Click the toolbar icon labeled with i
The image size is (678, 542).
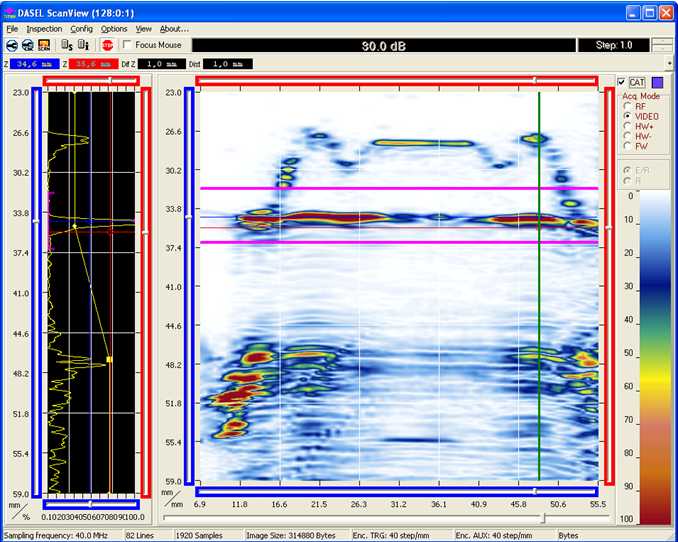83,45
